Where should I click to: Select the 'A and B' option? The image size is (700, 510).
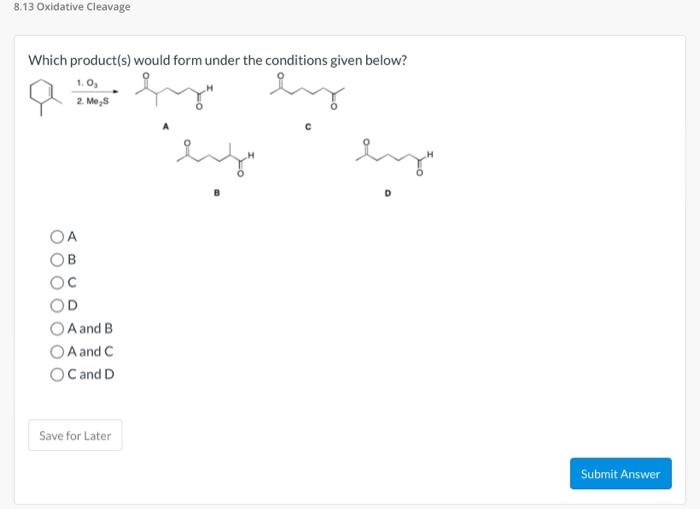(x=56, y=329)
